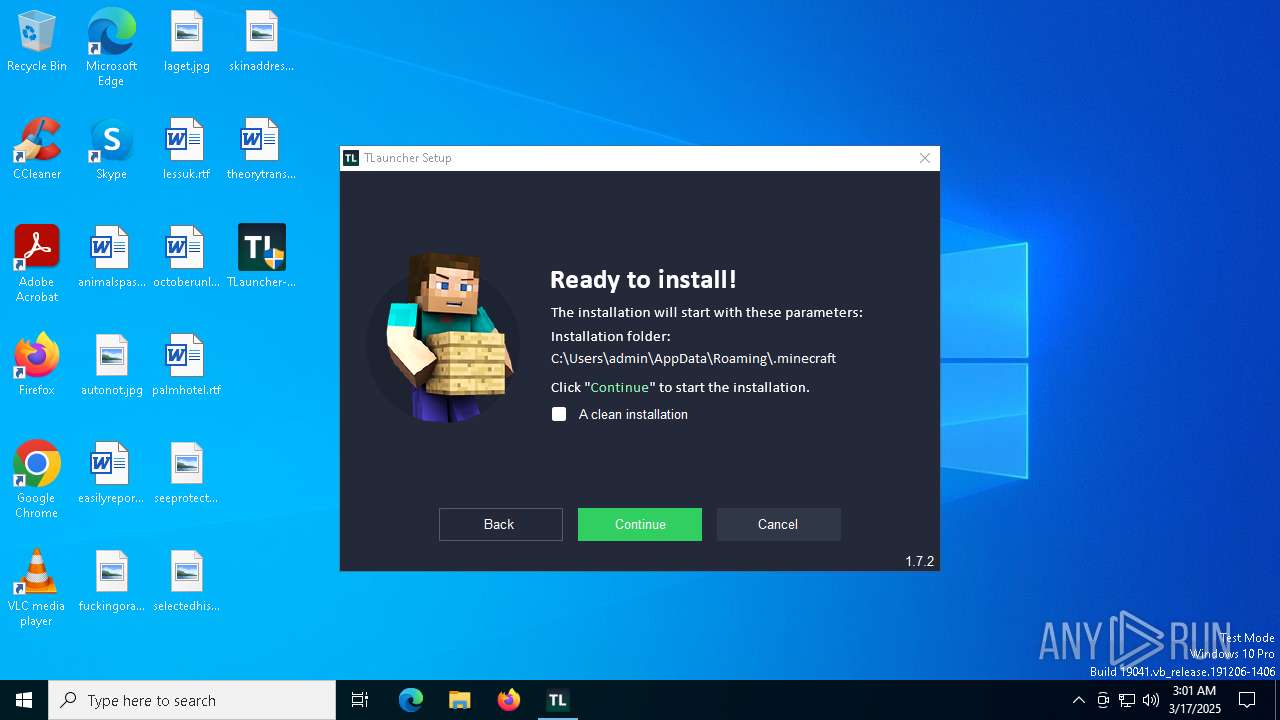Open the Windows Start menu

click(24, 700)
